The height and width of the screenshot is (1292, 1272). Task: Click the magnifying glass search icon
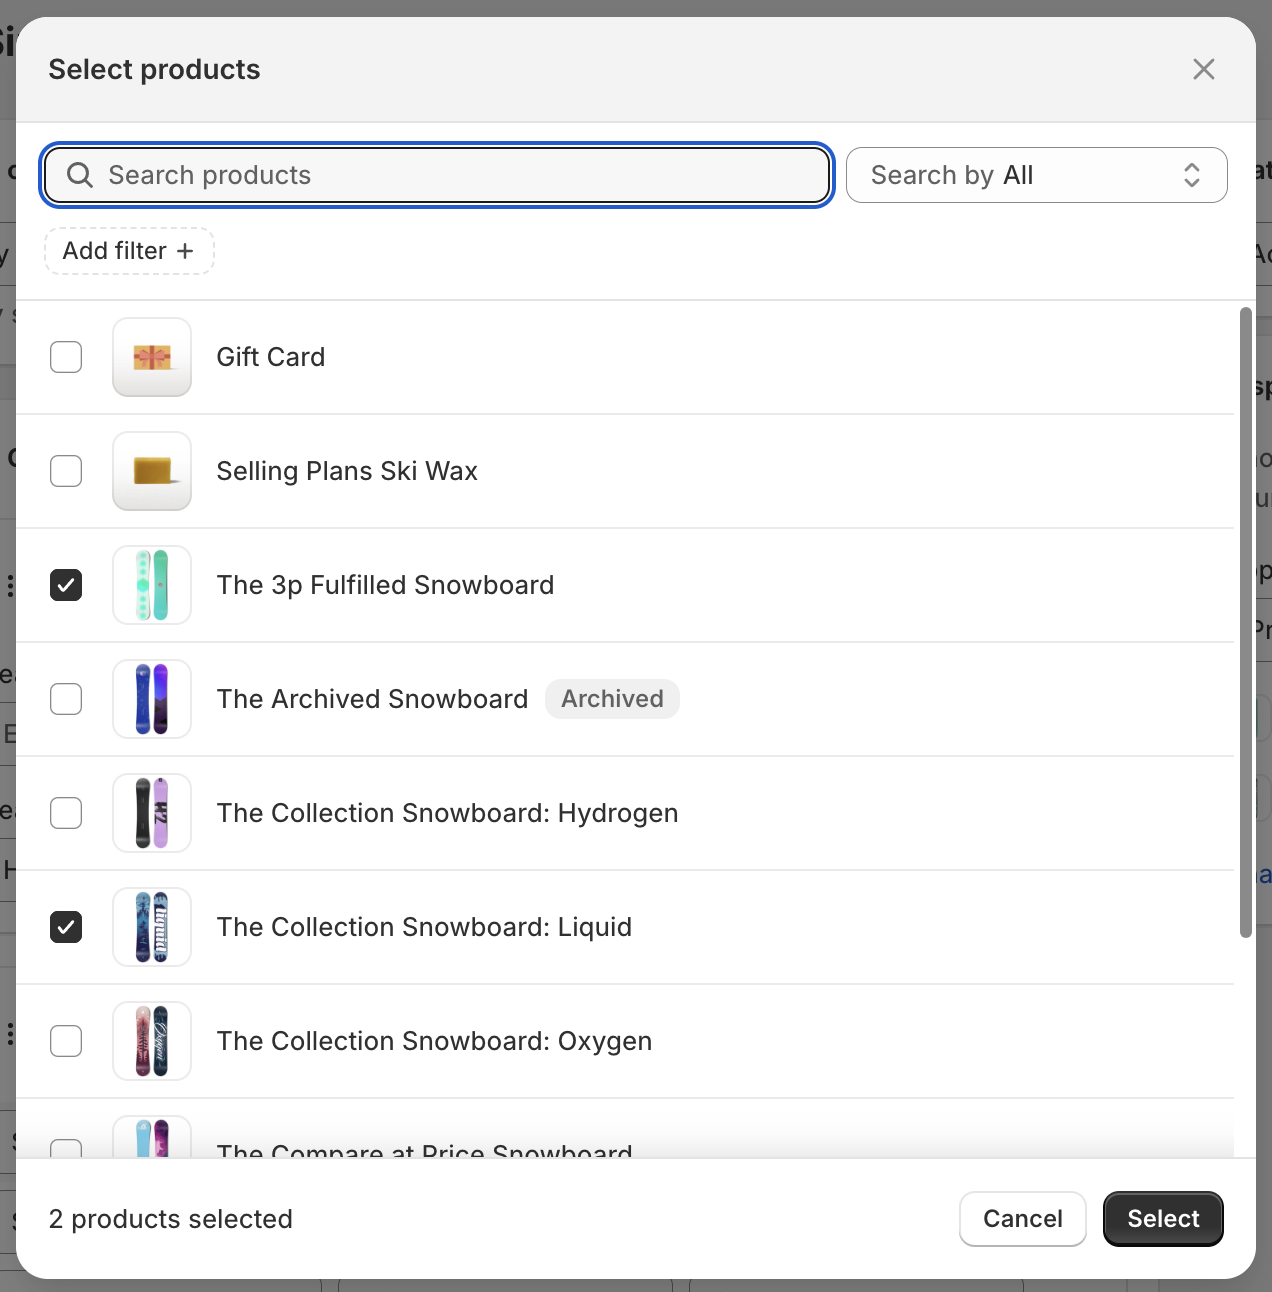click(x=80, y=175)
